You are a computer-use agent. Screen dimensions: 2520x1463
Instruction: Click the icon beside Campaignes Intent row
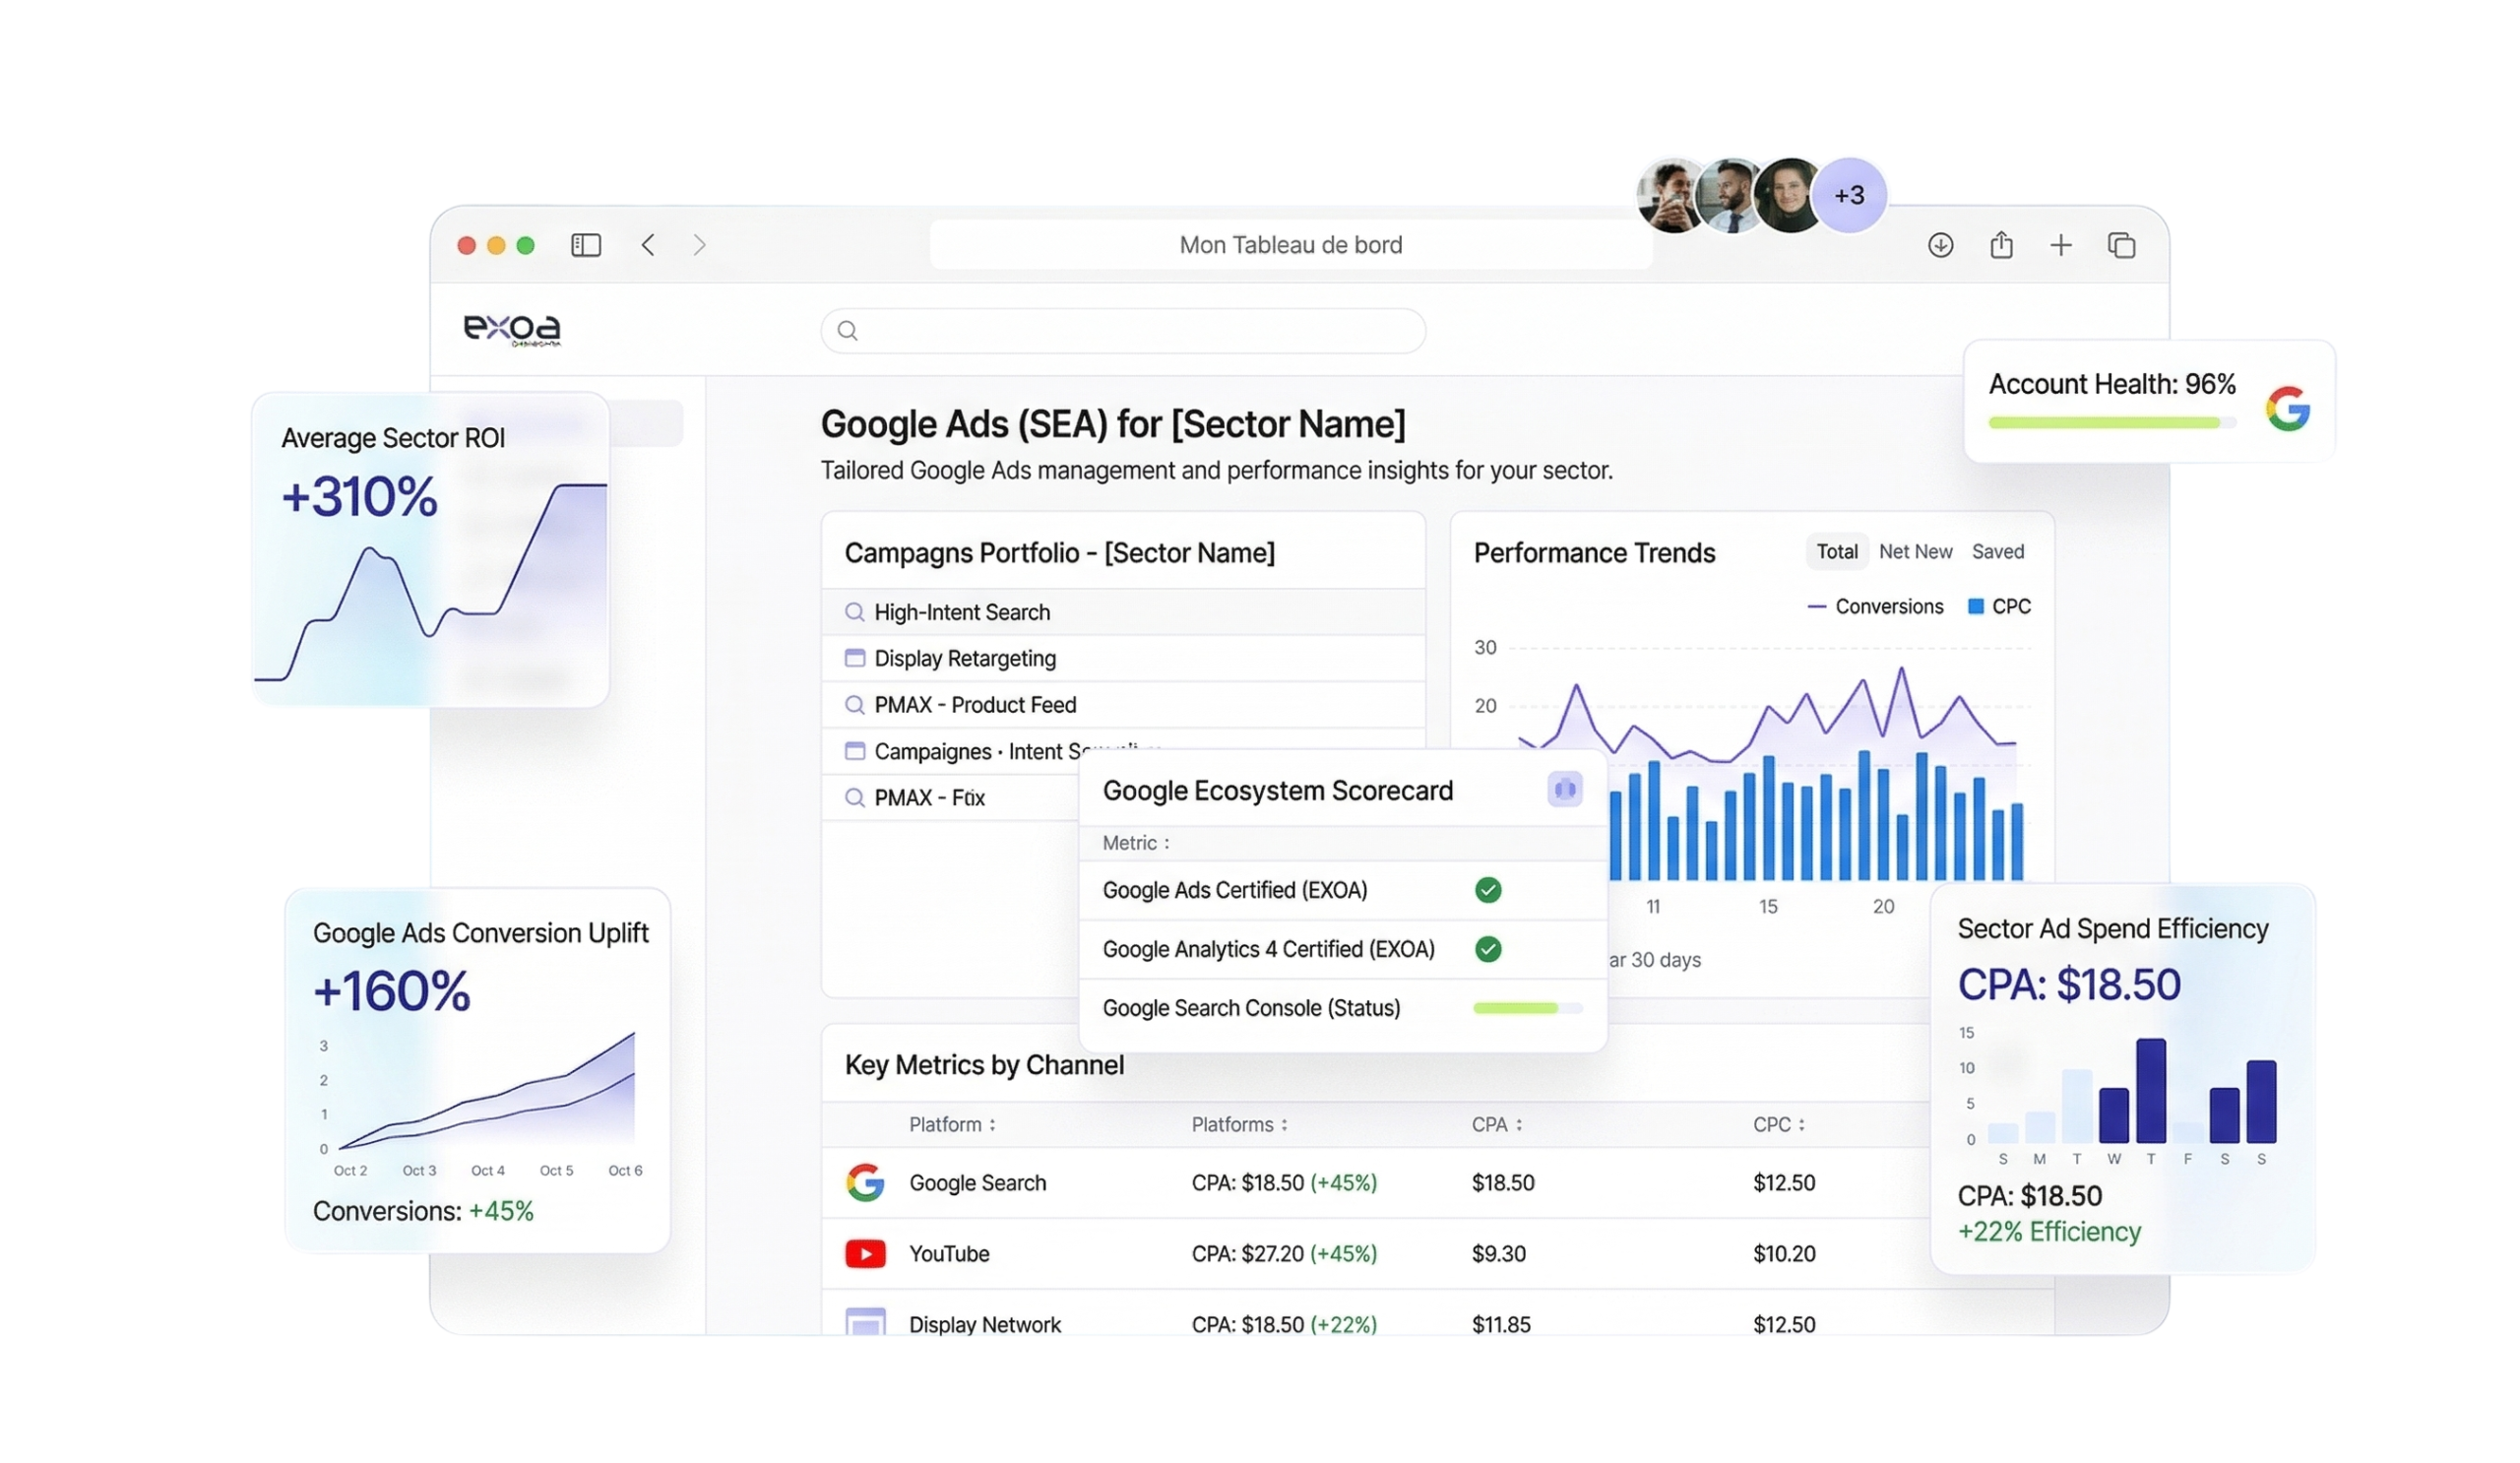pyautogui.click(x=854, y=750)
